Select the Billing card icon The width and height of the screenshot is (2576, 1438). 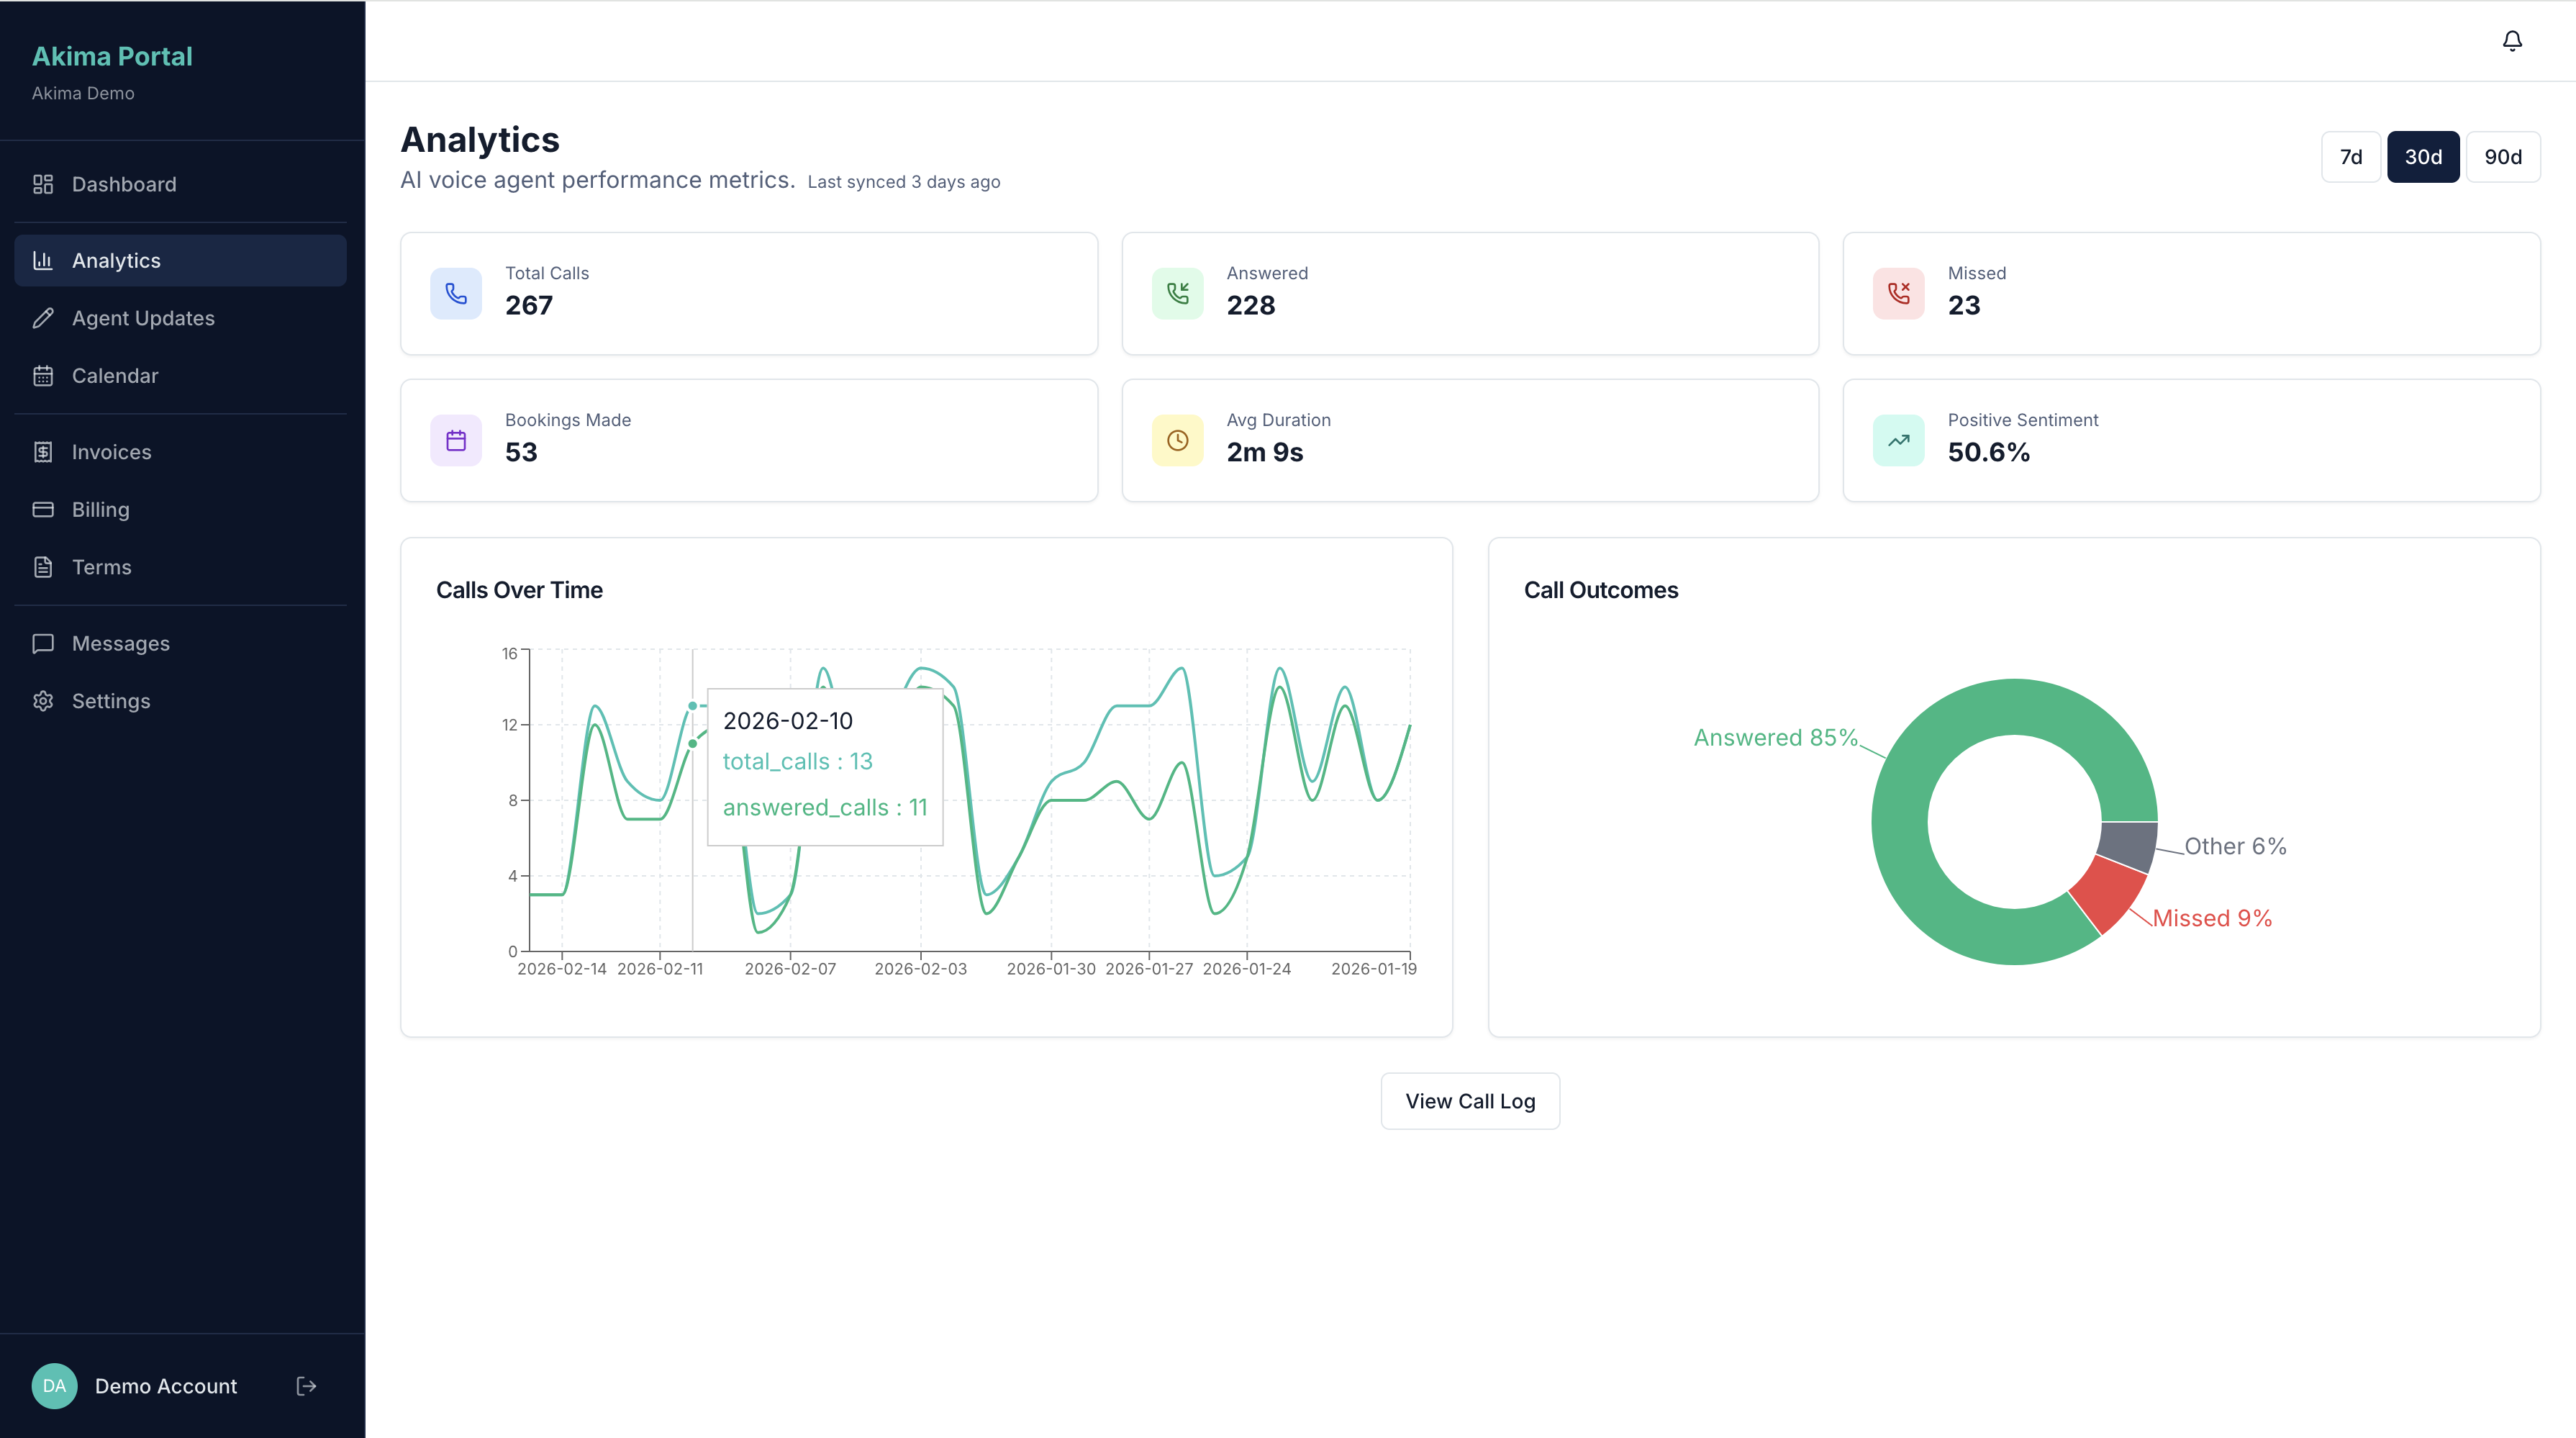tap(44, 509)
